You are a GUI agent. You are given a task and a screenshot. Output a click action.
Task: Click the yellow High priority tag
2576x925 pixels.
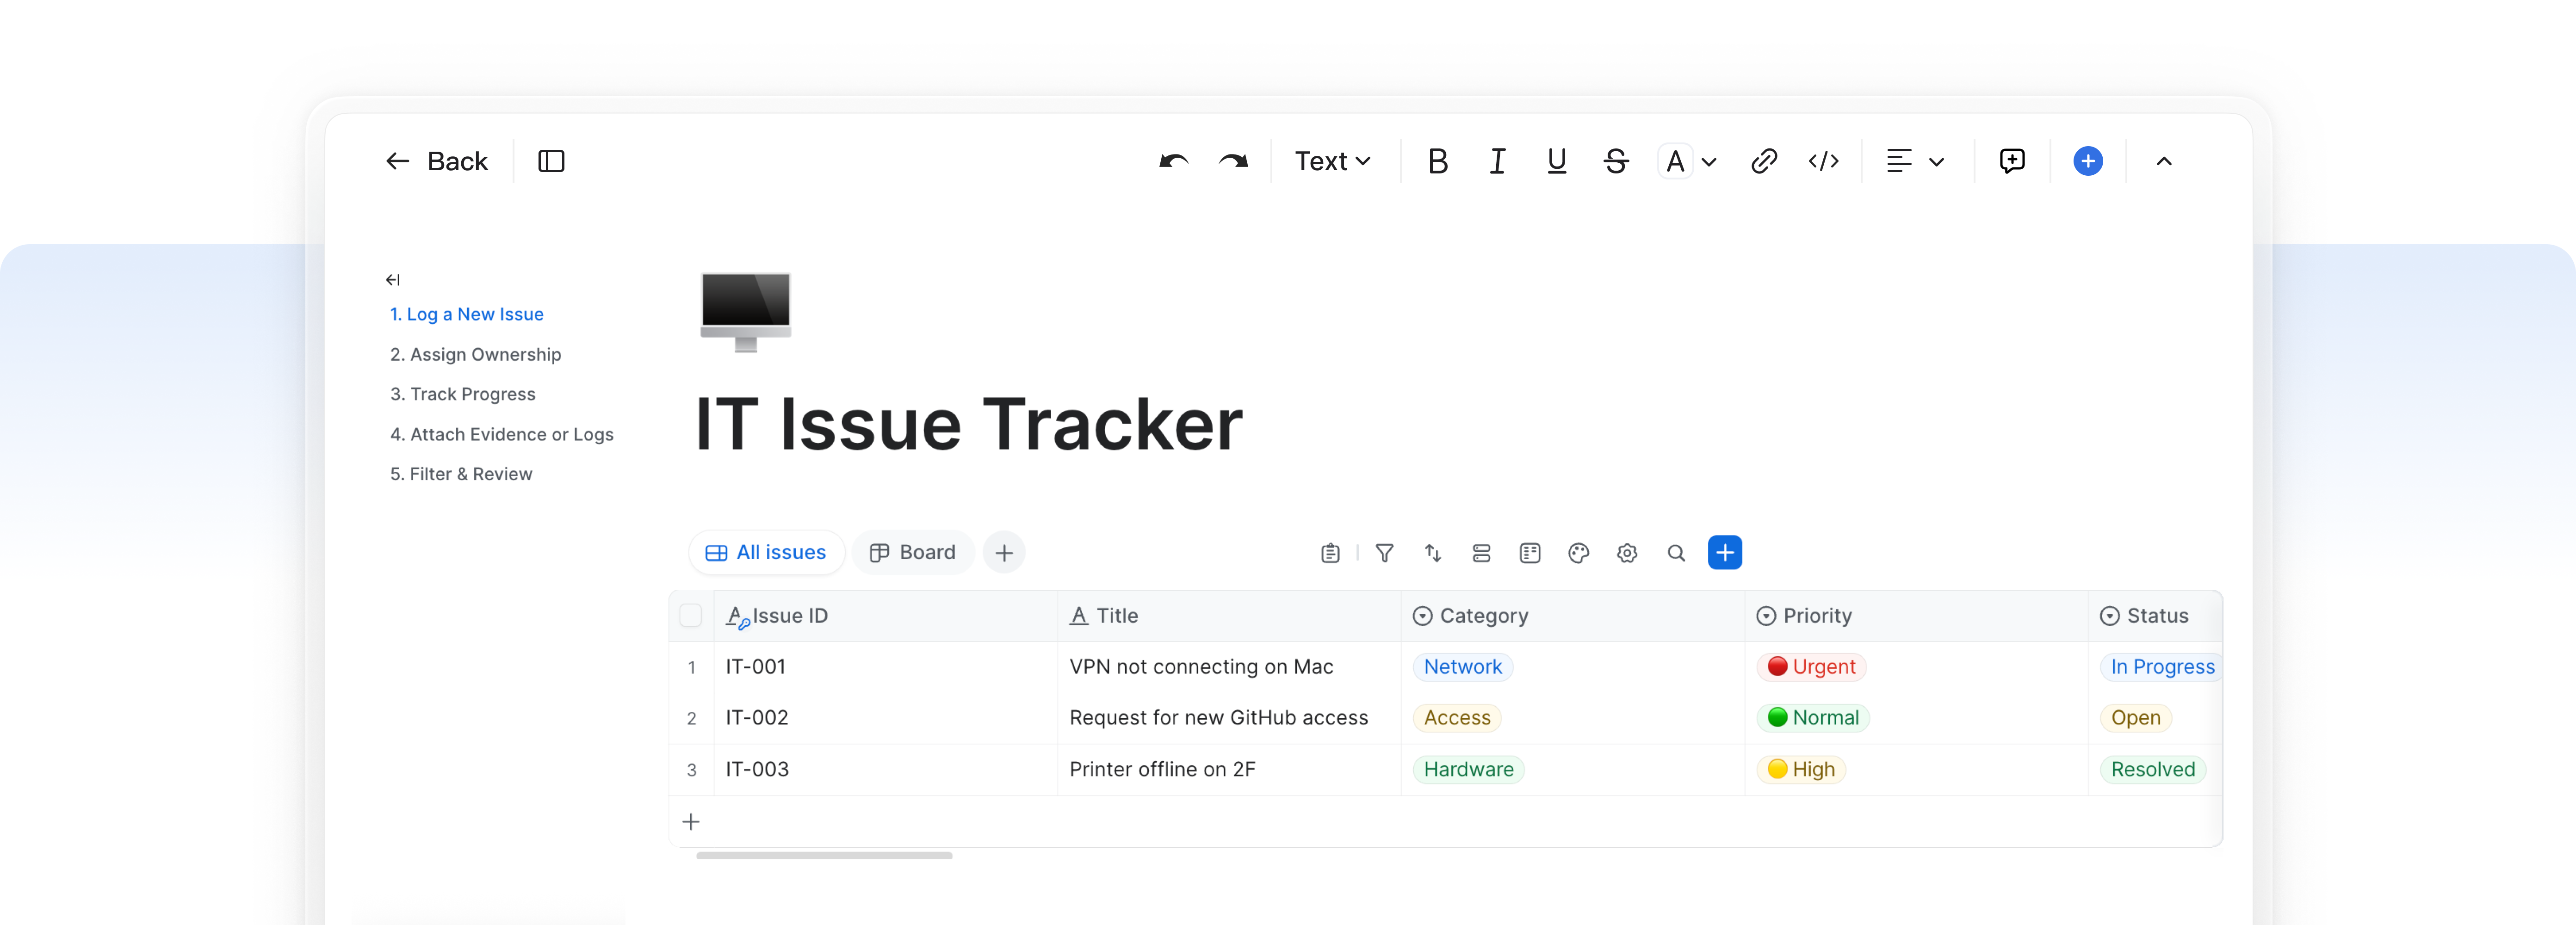click(x=1801, y=769)
